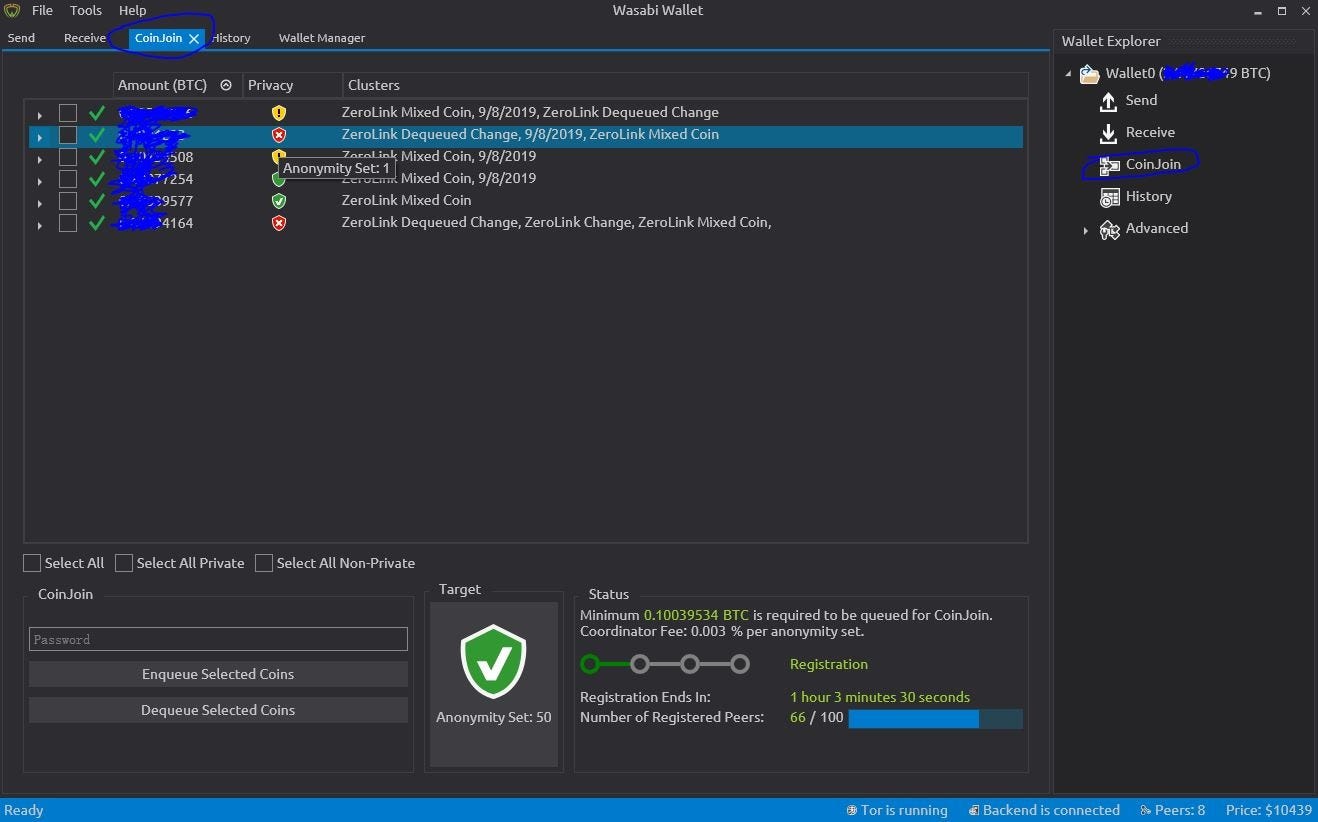Image resolution: width=1318 pixels, height=822 pixels.
Task: Click the green first phase step circle
Action: tap(590, 664)
